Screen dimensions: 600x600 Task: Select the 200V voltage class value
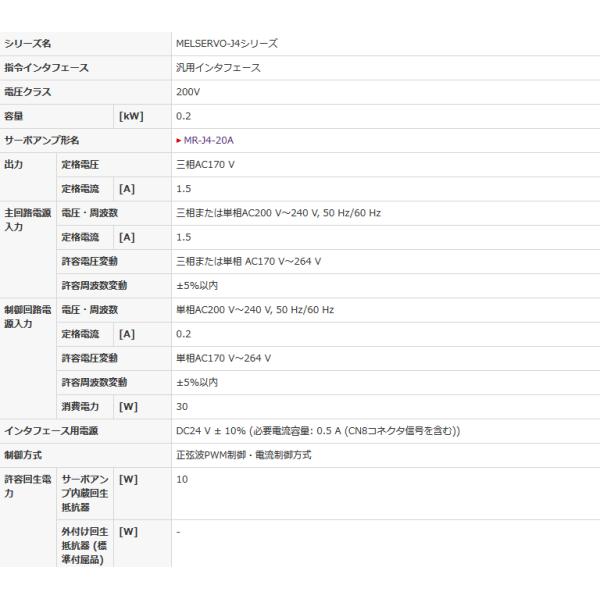(x=187, y=92)
